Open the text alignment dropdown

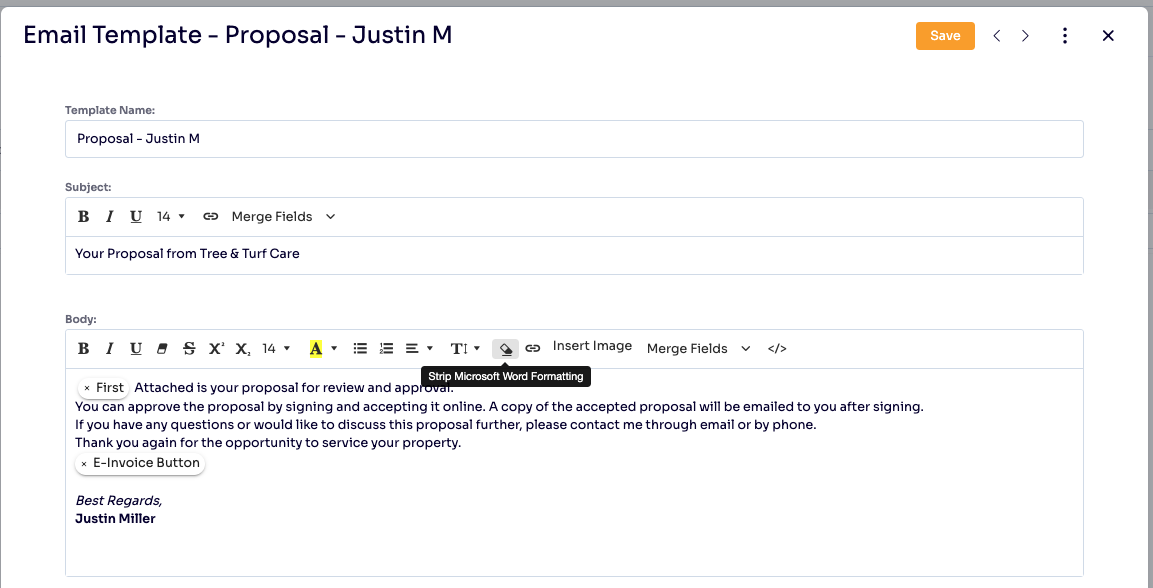click(x=417, y=348)
